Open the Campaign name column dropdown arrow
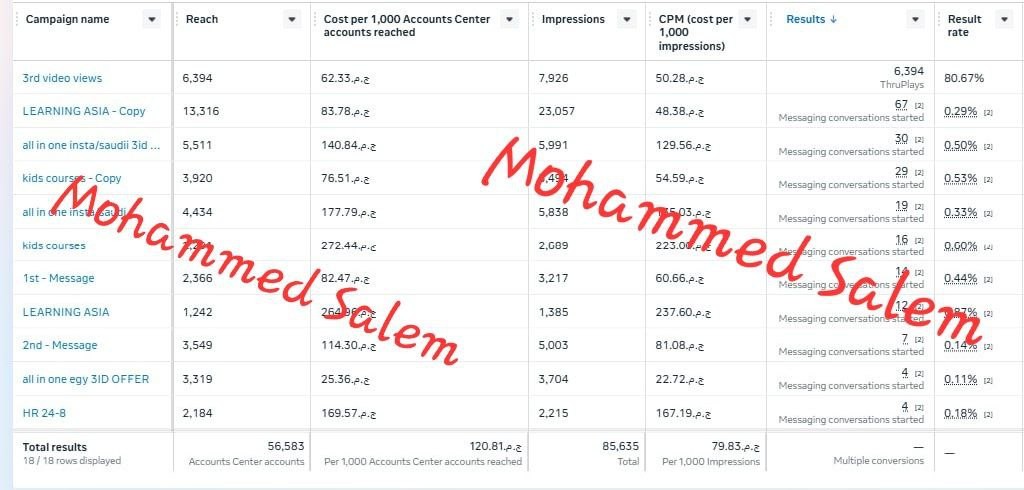Image resolution: width=1024 pixels, height=490 pixels. [x=152, y=20]
